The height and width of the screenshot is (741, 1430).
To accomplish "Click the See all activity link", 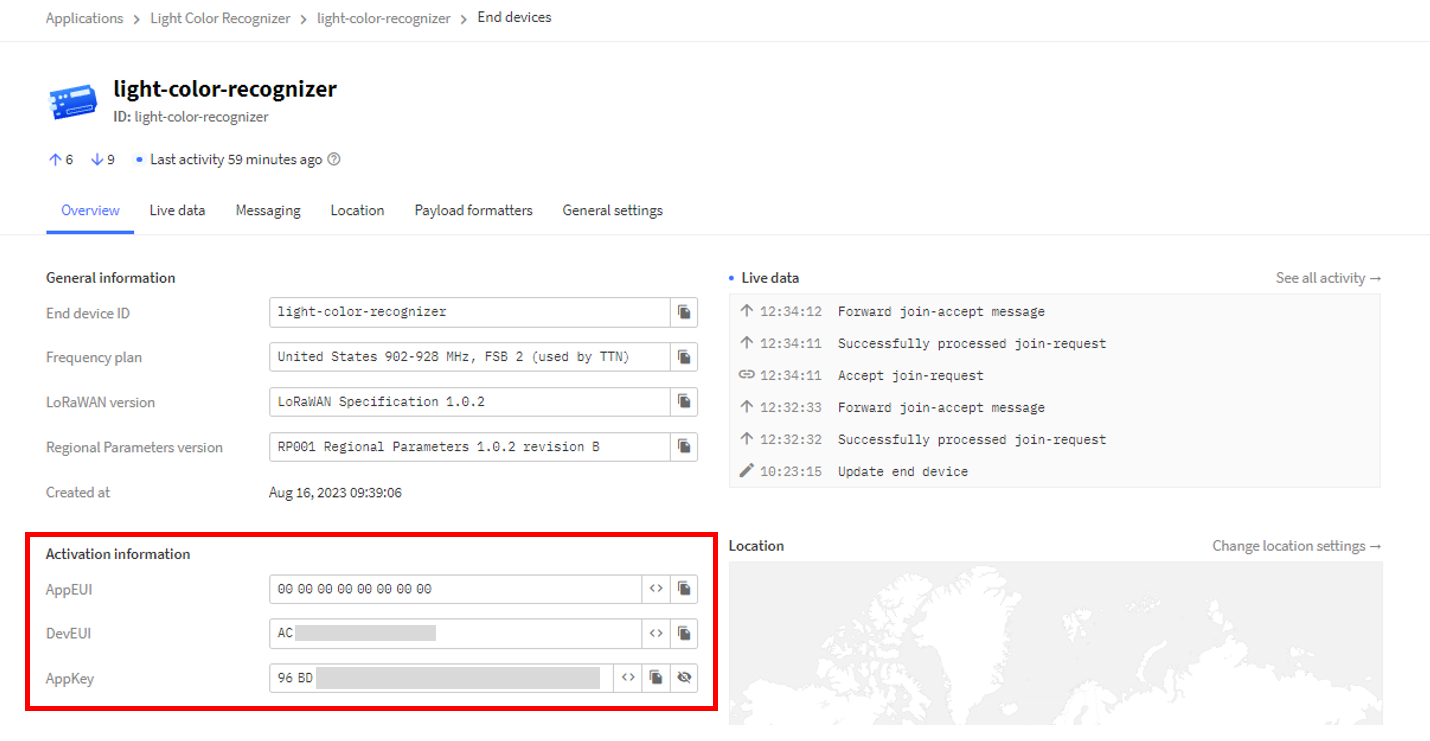I will click(1328, 278).
